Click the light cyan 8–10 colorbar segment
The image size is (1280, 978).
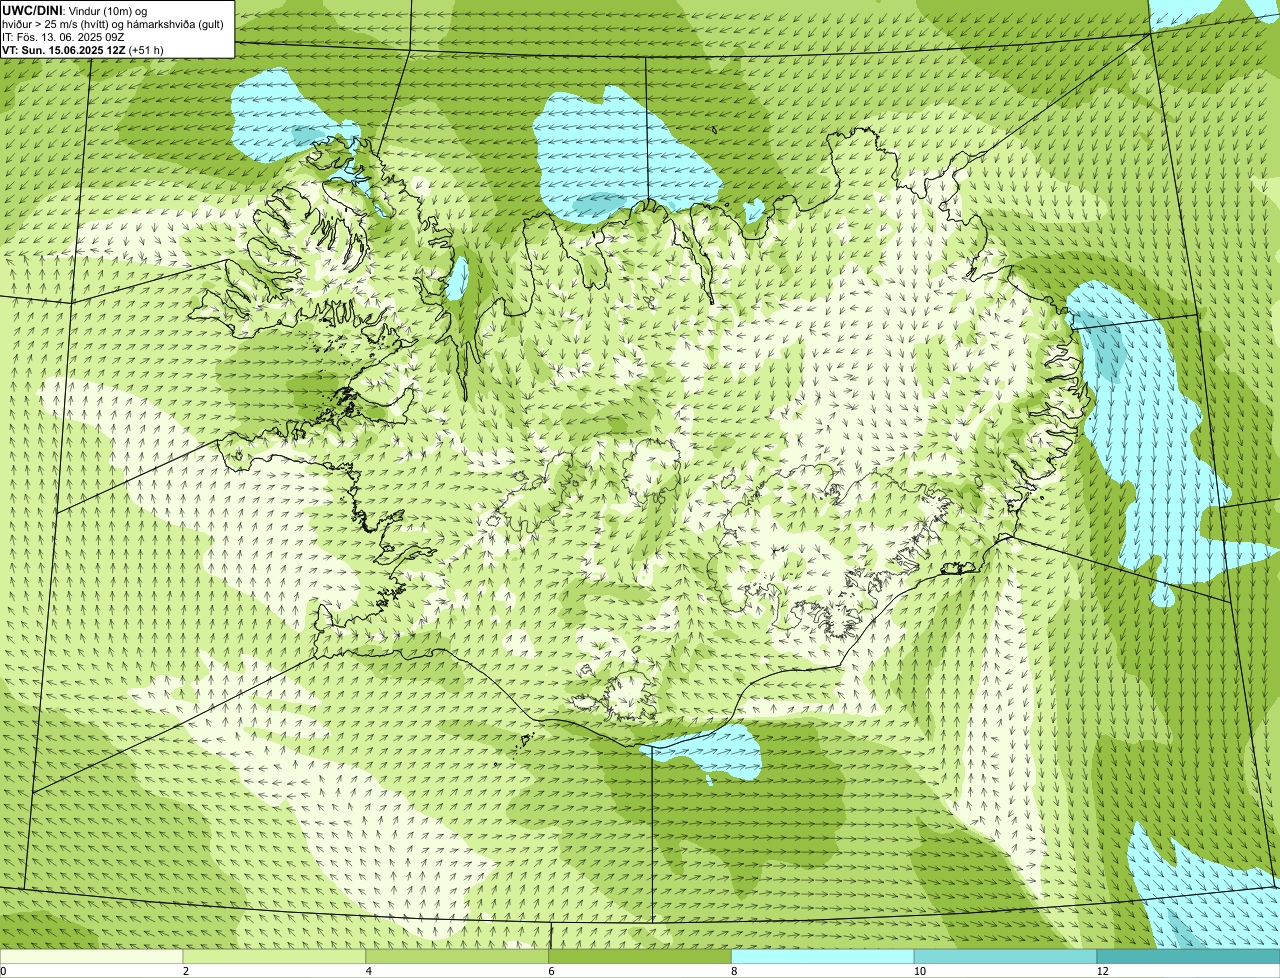point(823,957)
